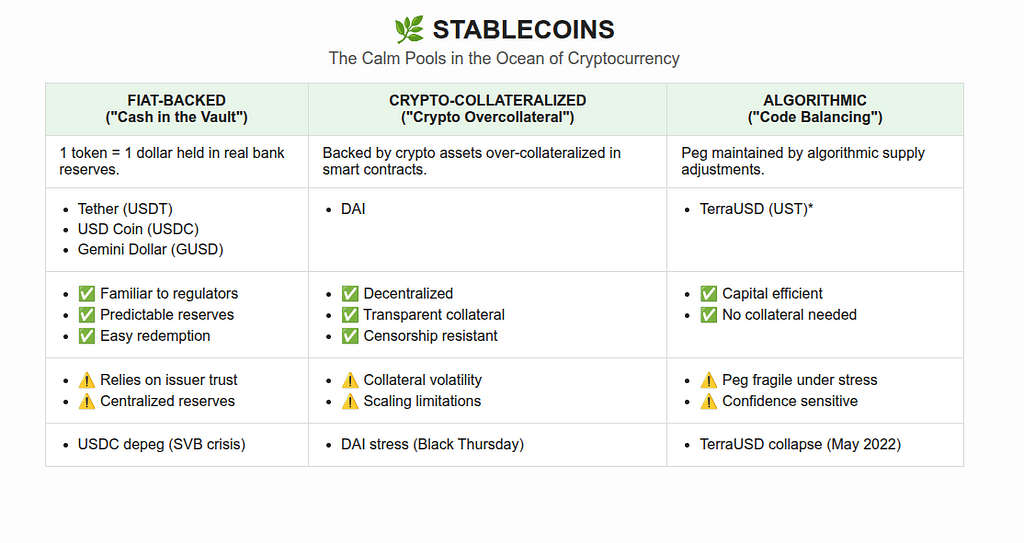Click green checkmark beside Decentralized

tap(350, 294)
